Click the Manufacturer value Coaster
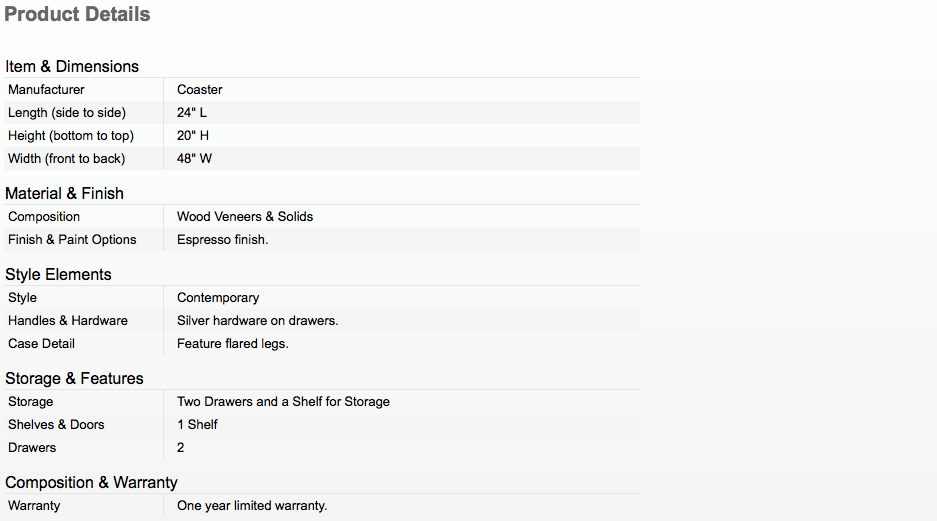Image resolution: width=937 pixels, height=521 pixels. [x=200, y=90]
